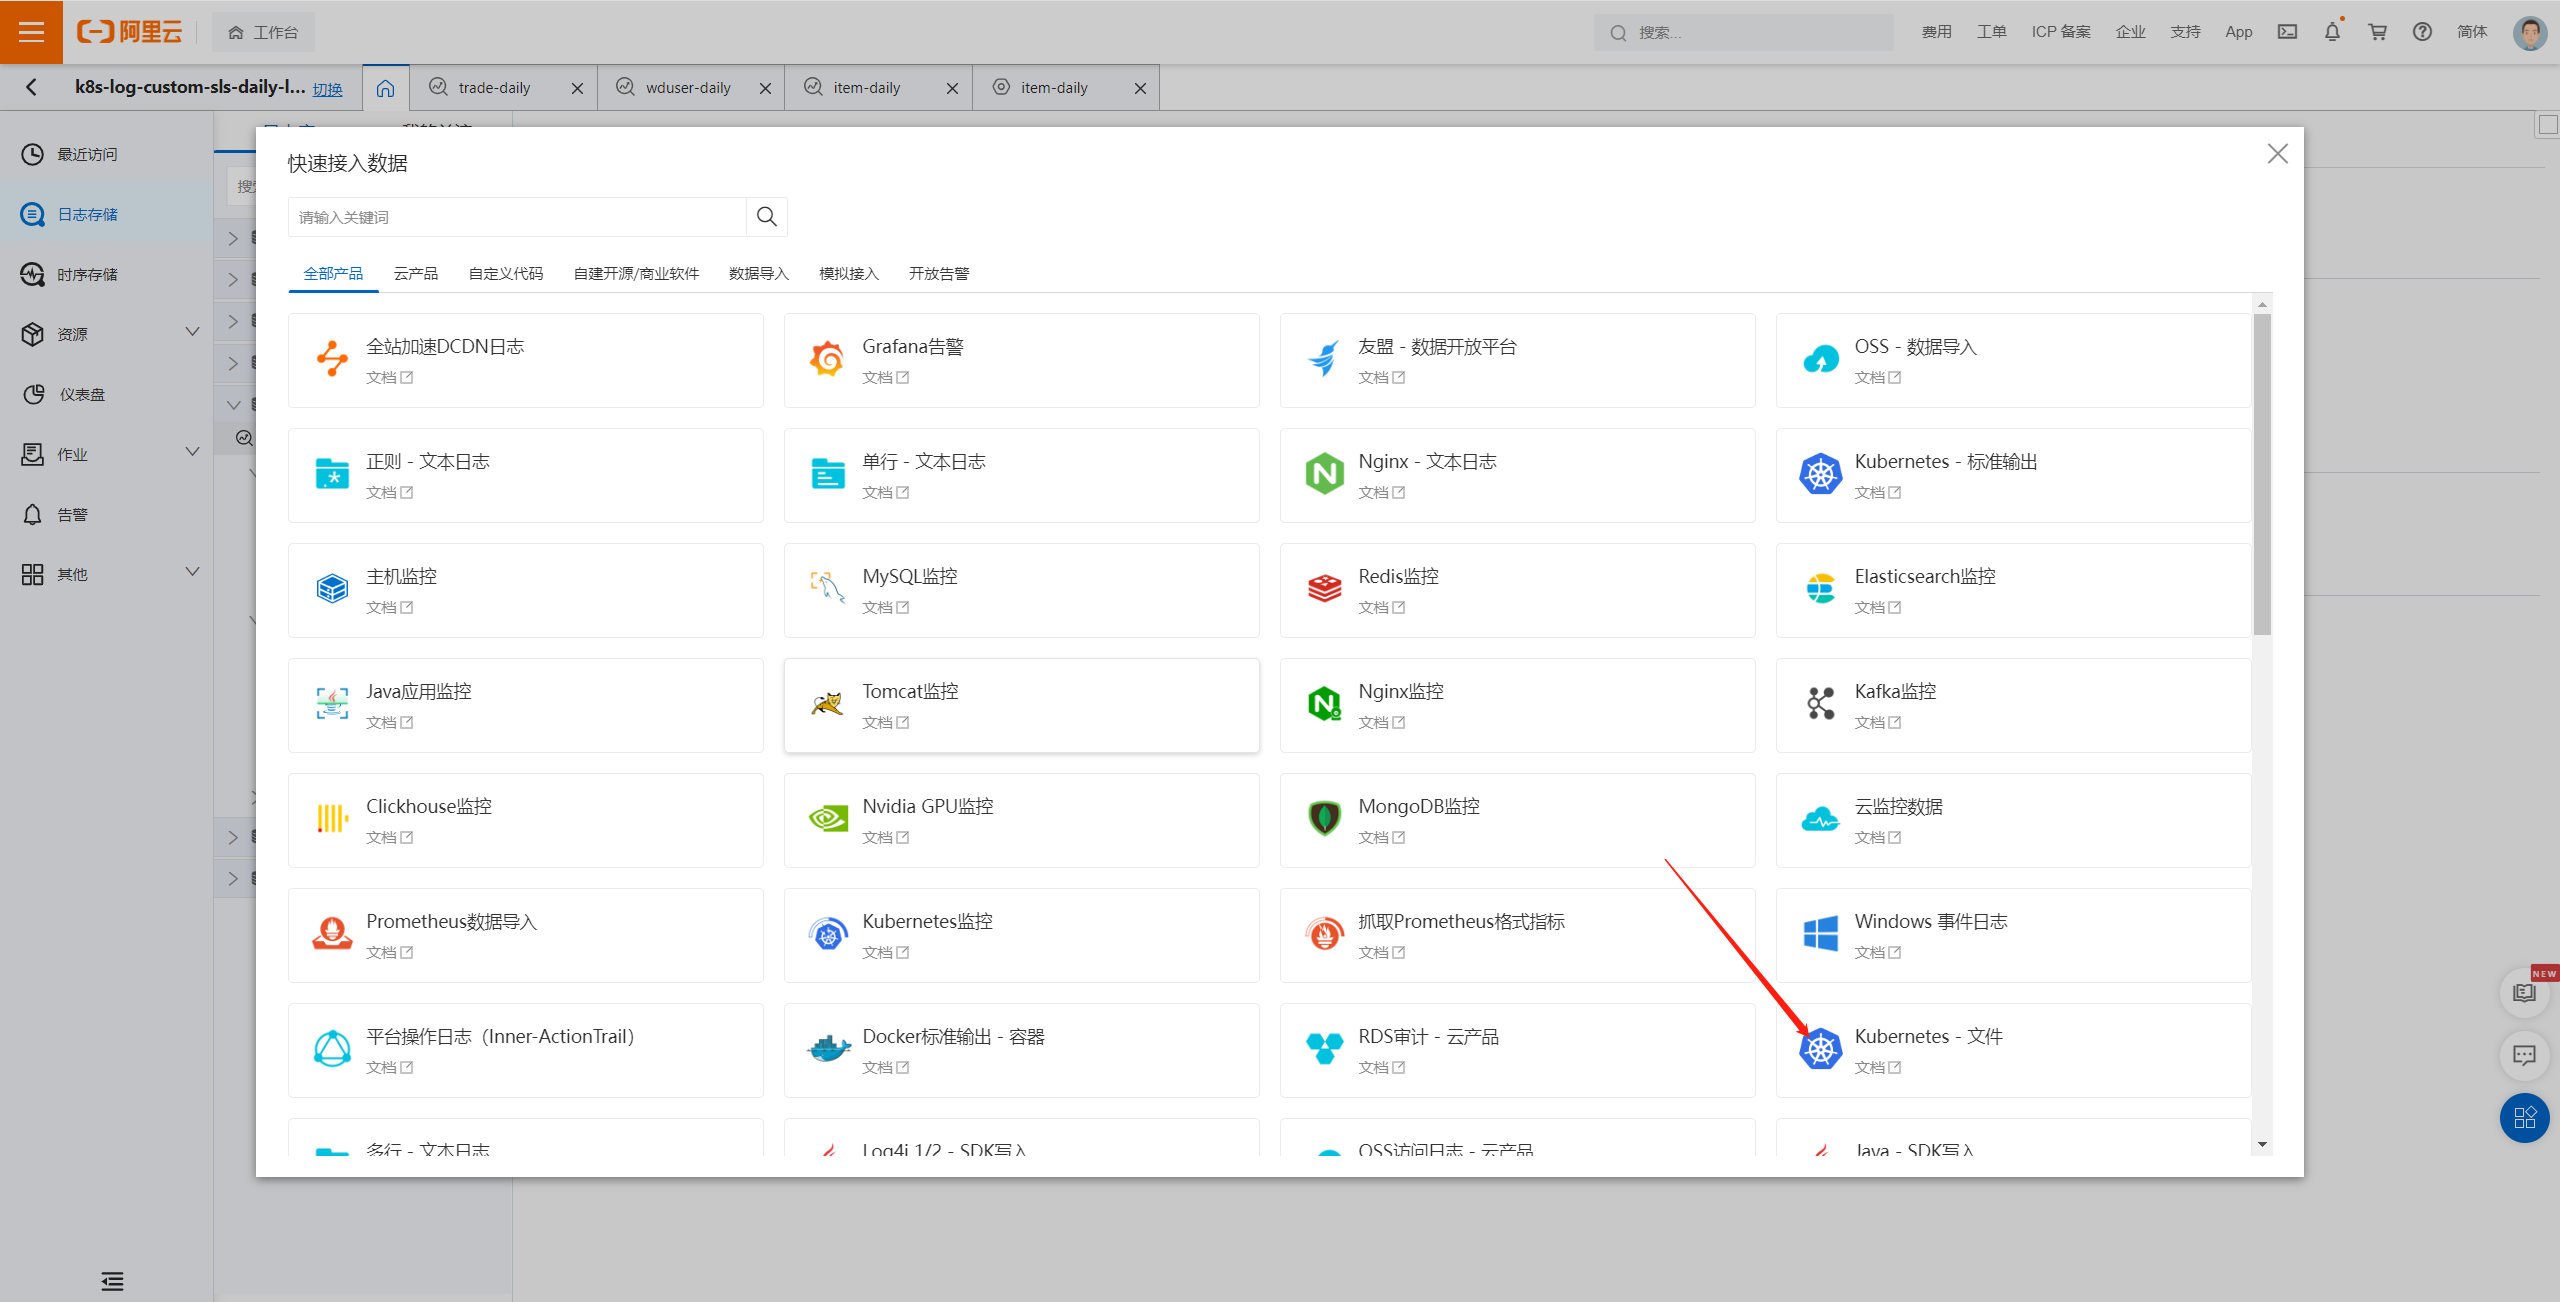This screenshot has height=1302, width=2560.
Task: Switch to the 数据导入 tab
Action: 758,274
